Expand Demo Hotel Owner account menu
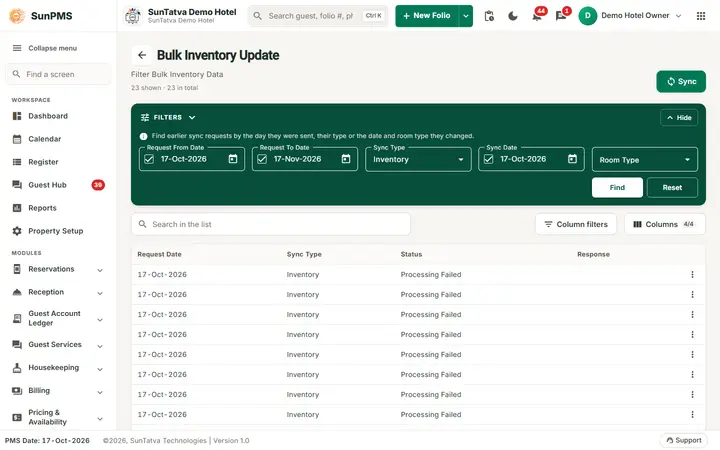The width and height of the screenshot is (720, 450). (x=678, y=16)
